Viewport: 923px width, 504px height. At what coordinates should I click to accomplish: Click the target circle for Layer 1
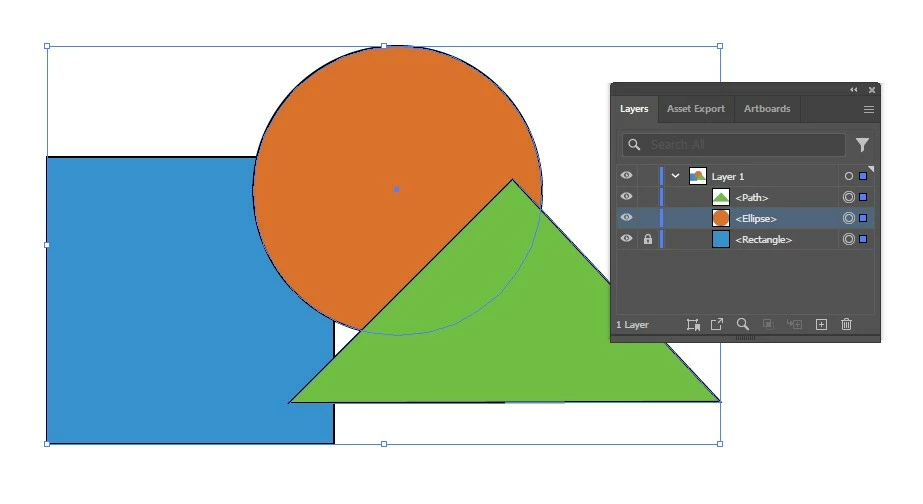click(x=848, y=176)
